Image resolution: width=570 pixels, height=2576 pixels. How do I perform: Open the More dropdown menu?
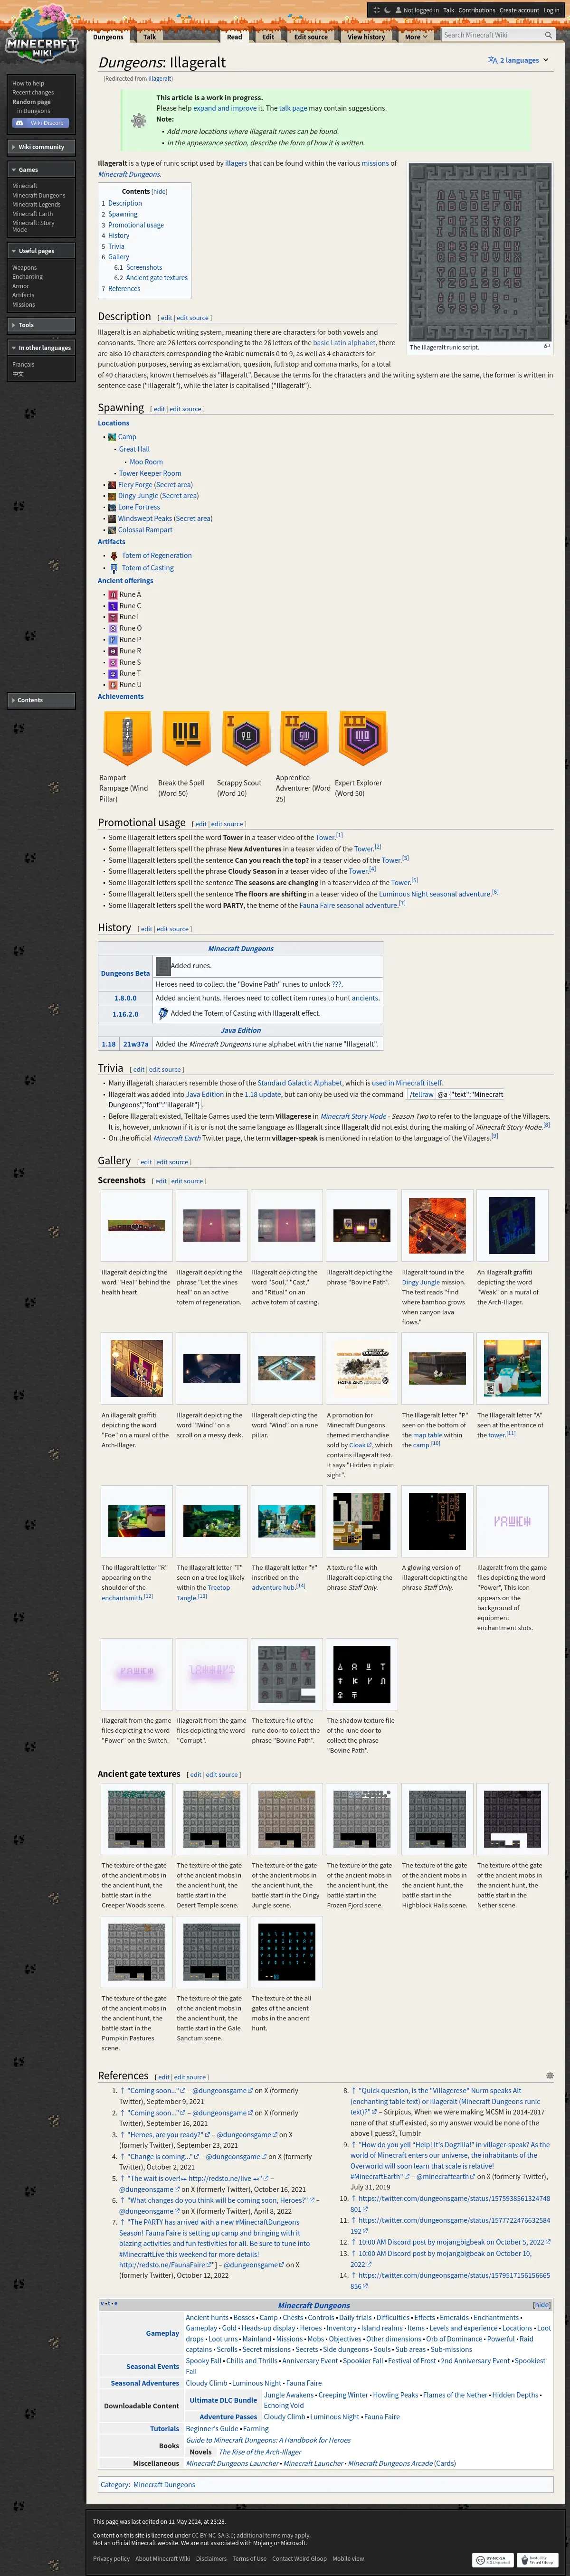pyautogui.click(x=416, y=37)
